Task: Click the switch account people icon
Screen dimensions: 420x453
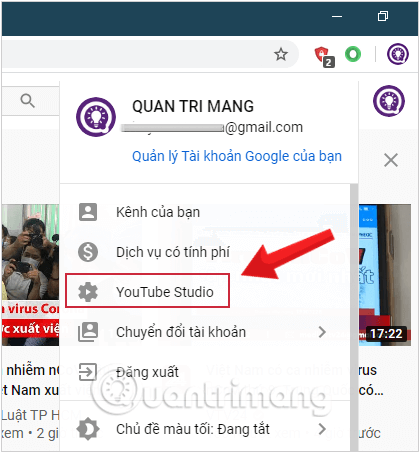Action: pyautogui.click(x=88, y=332)
